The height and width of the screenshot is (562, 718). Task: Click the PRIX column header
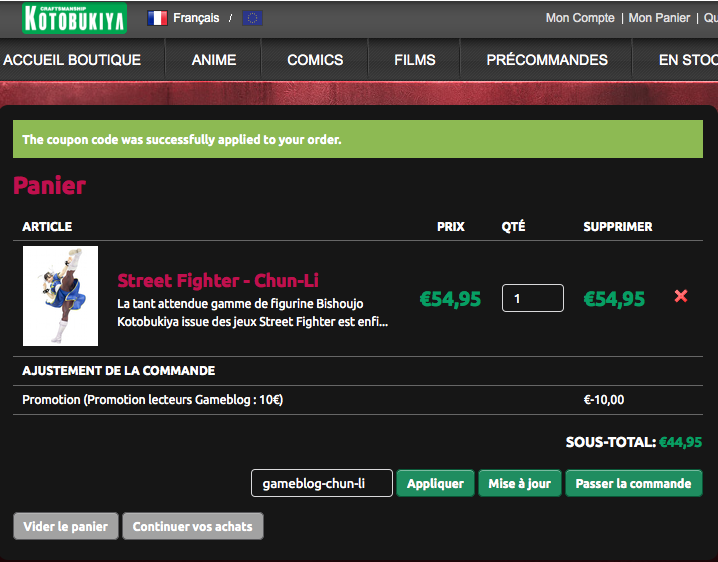(x=451, y=227)
